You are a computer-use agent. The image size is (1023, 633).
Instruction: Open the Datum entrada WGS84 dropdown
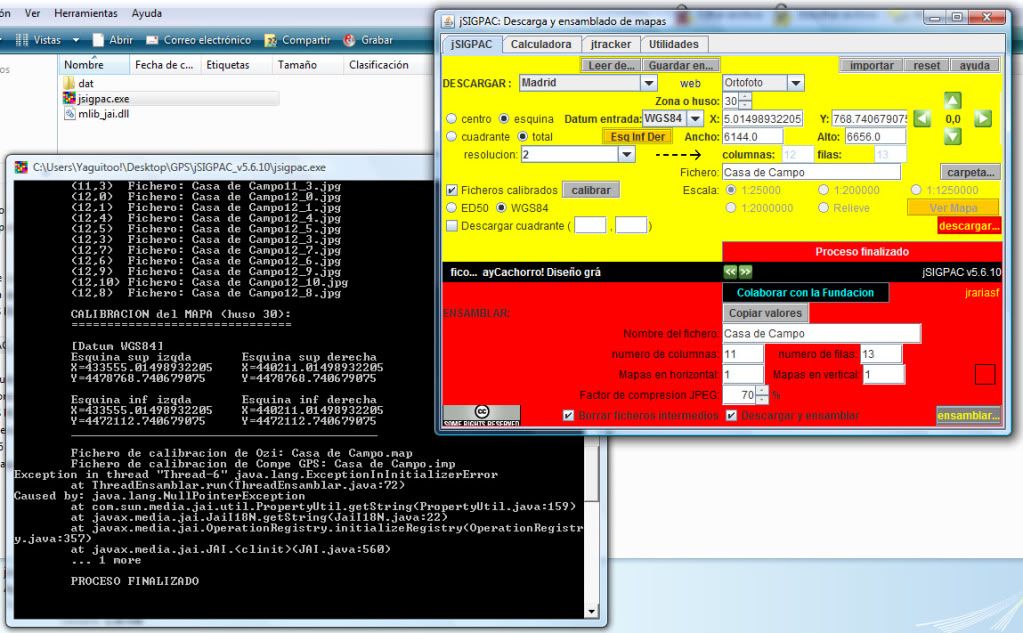[x=695, y=119]
